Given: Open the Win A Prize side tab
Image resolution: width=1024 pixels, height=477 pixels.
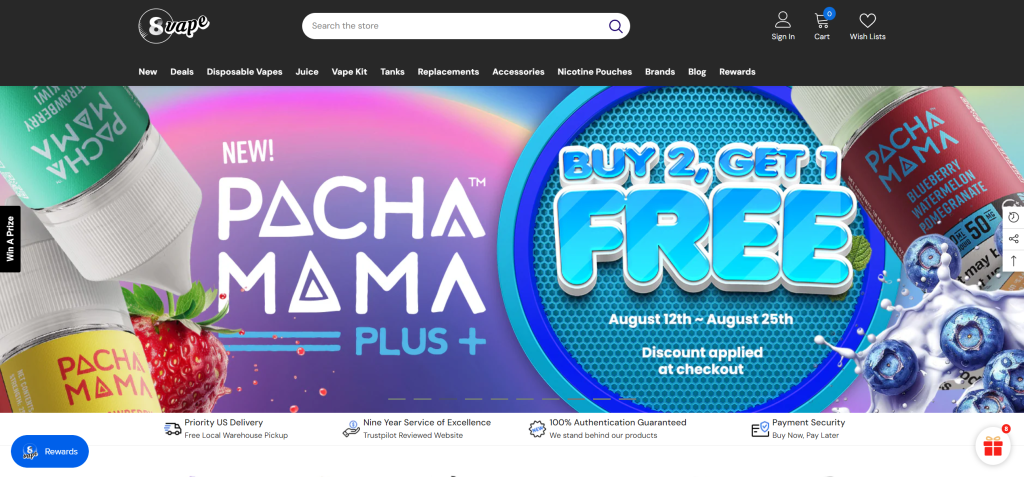Looking at the screenshot, I should coord(10,238).
